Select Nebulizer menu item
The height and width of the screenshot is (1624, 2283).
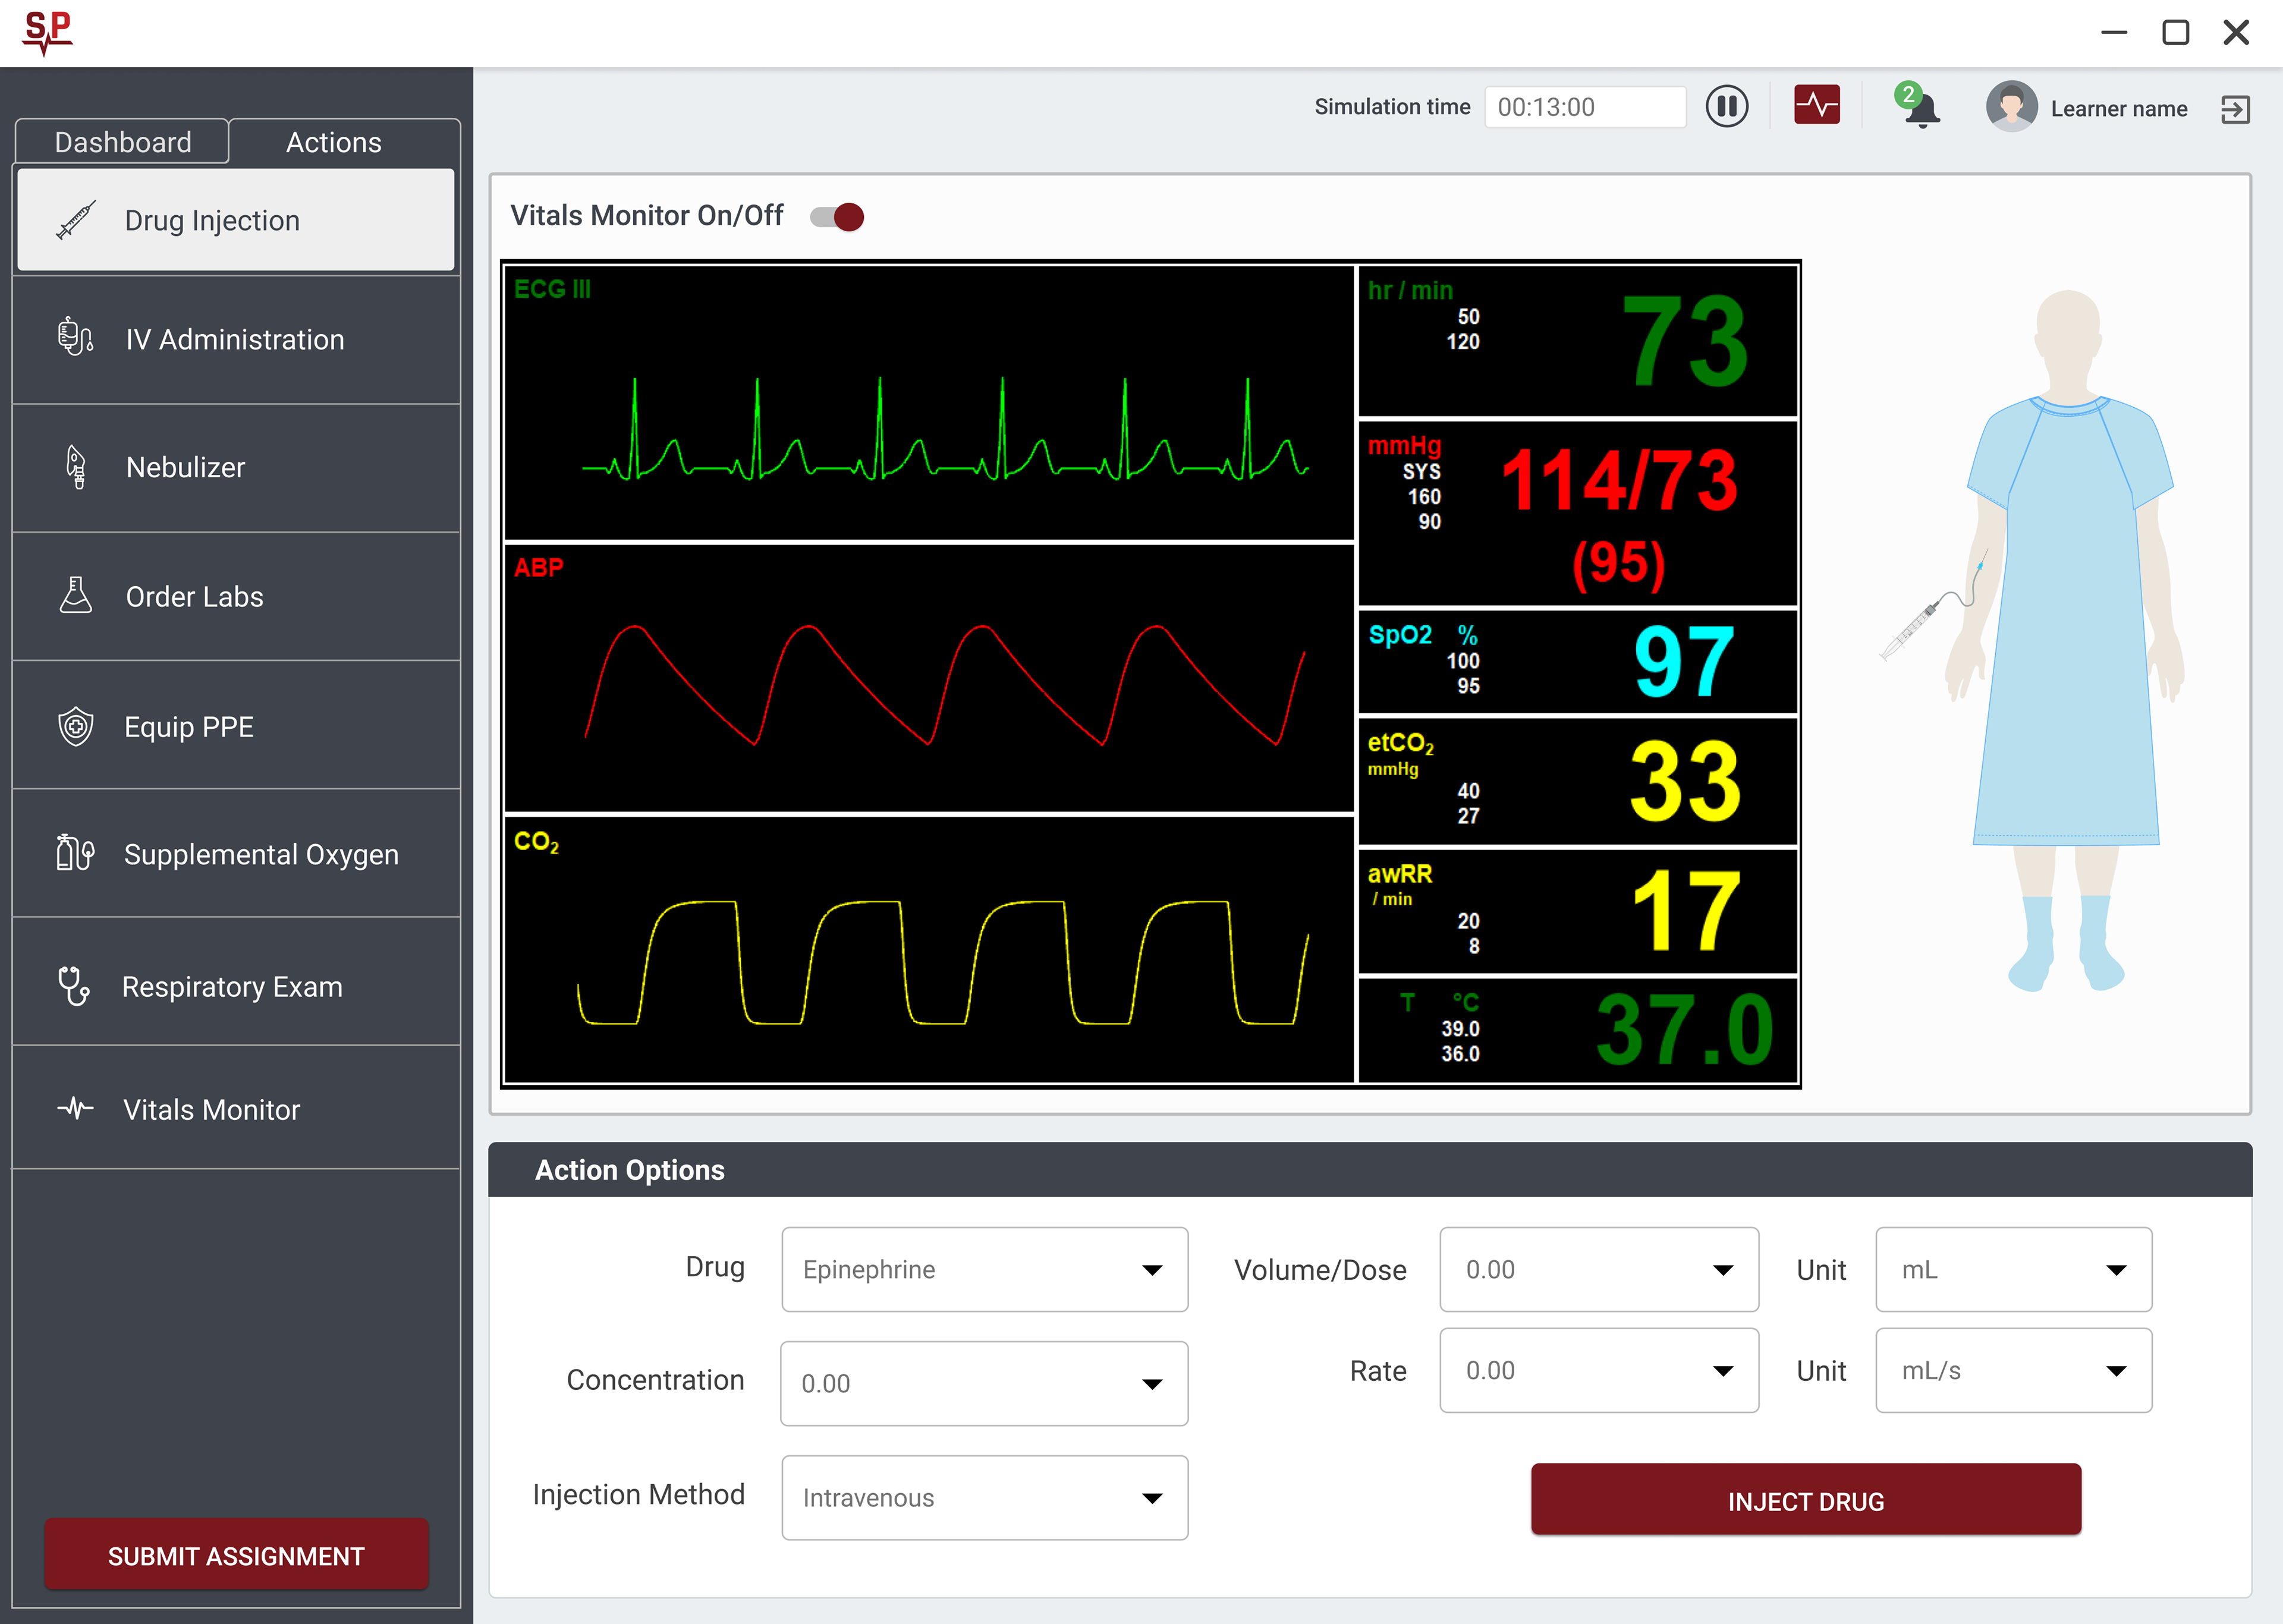[236, 467]
